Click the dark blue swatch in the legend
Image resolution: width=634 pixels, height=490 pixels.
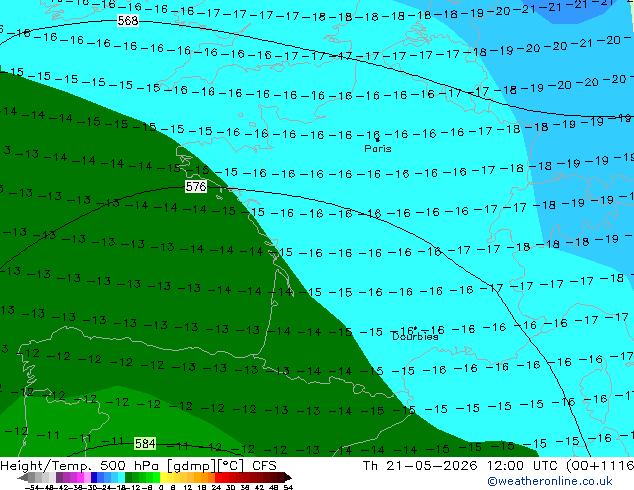coord(94,478)
